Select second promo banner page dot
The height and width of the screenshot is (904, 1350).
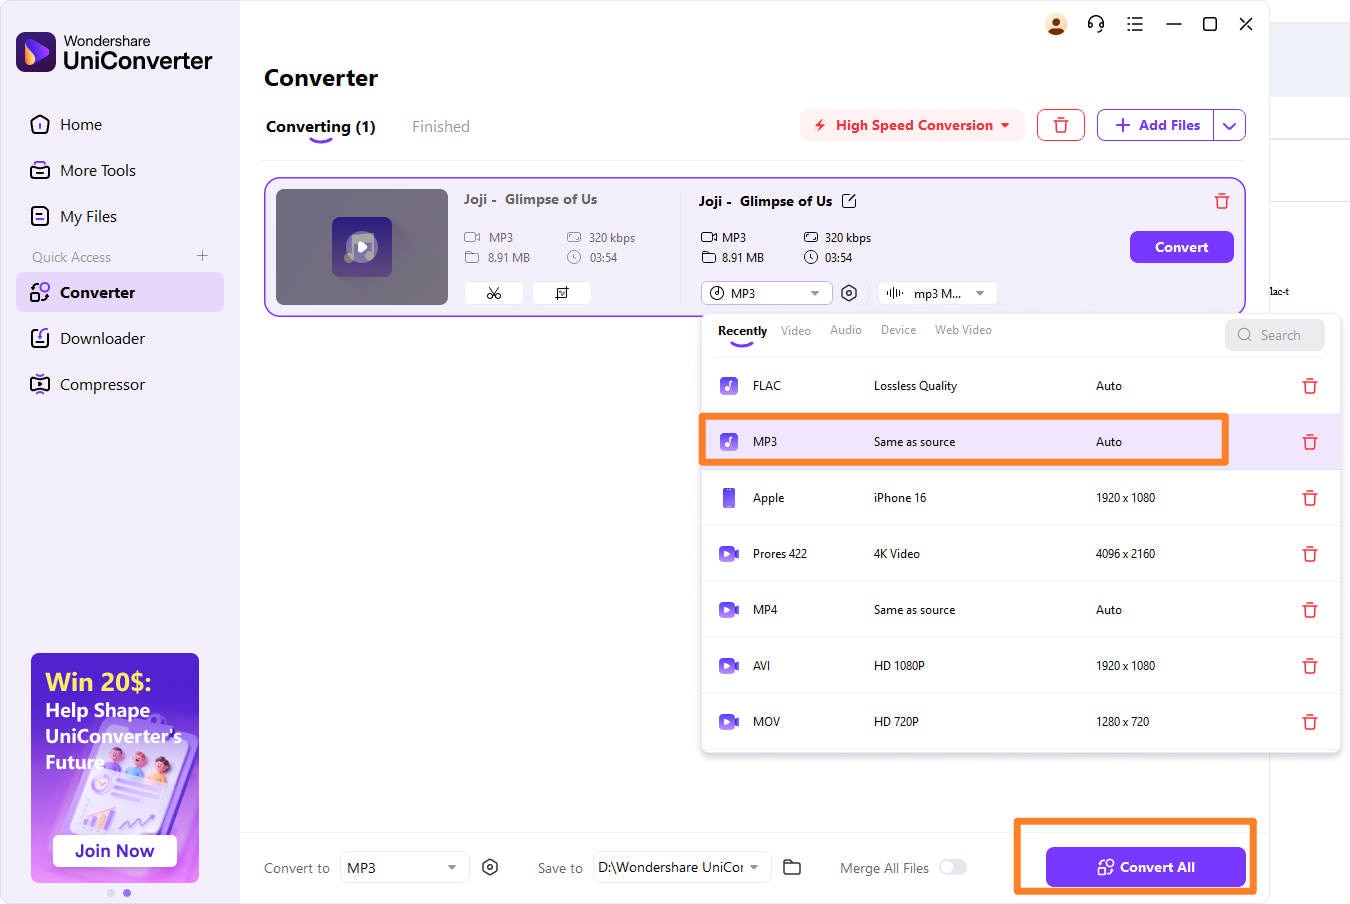tap(127, 893)
